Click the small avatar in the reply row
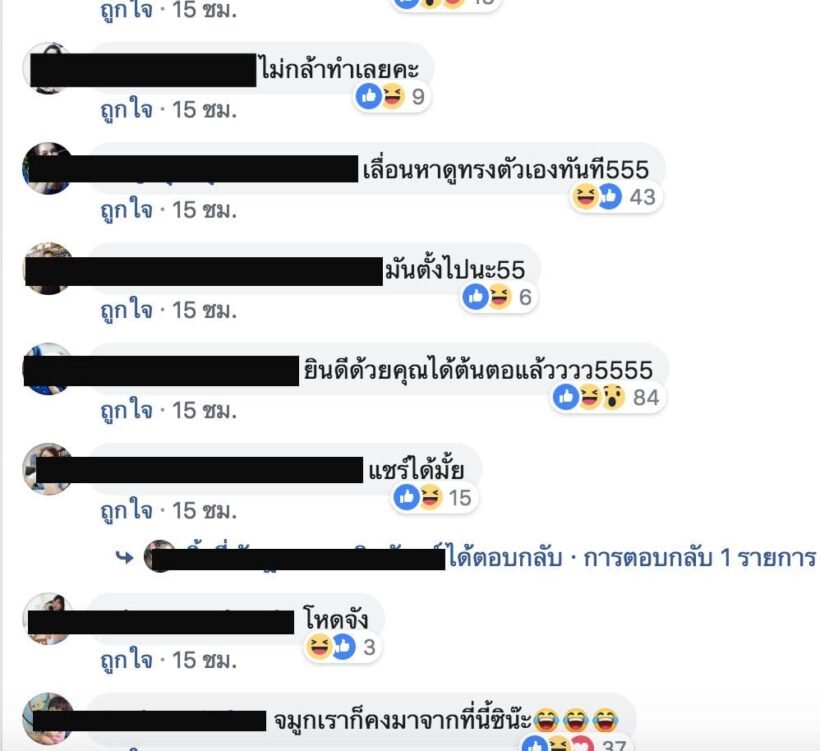Viewport: 820px width, 751px height. coord(160,556)
